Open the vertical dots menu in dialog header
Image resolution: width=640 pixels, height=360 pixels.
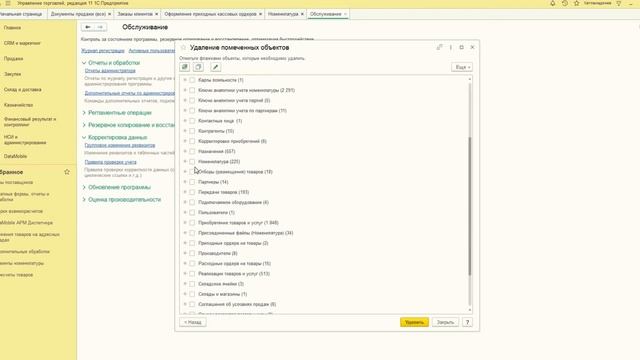451,47
